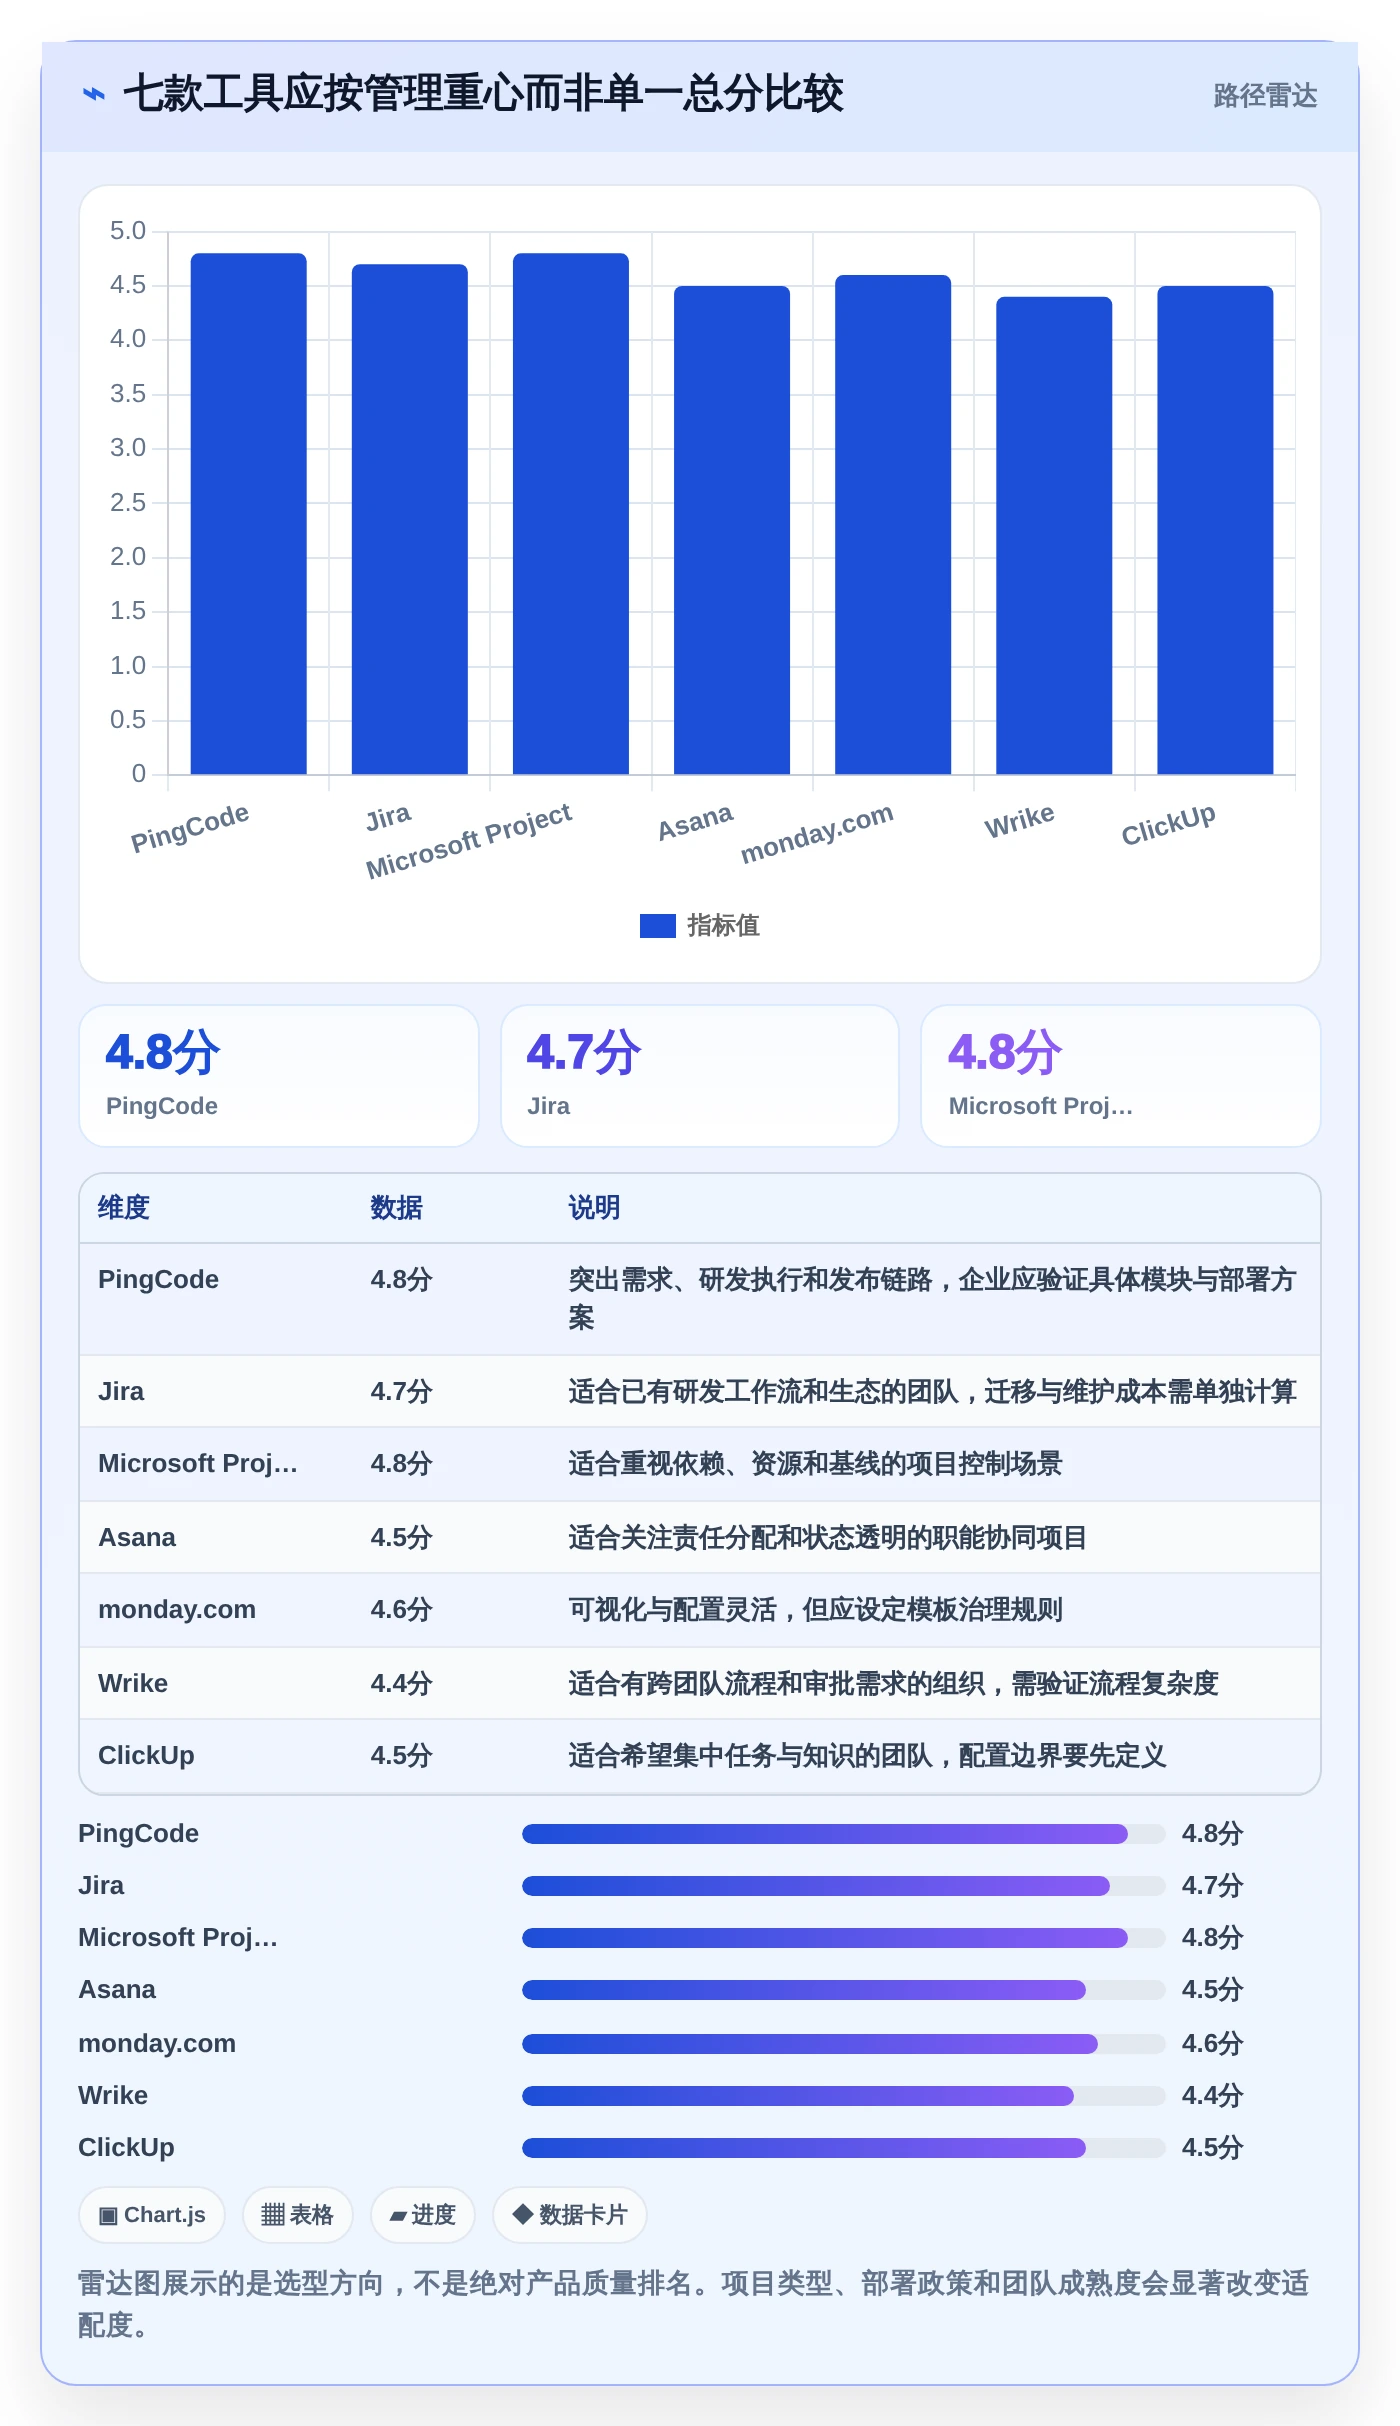Open the 4.8分 PingCode data card
Image resolution: width=1400 pixels, height=2426 pixels.
click(x=279, y=1076)
